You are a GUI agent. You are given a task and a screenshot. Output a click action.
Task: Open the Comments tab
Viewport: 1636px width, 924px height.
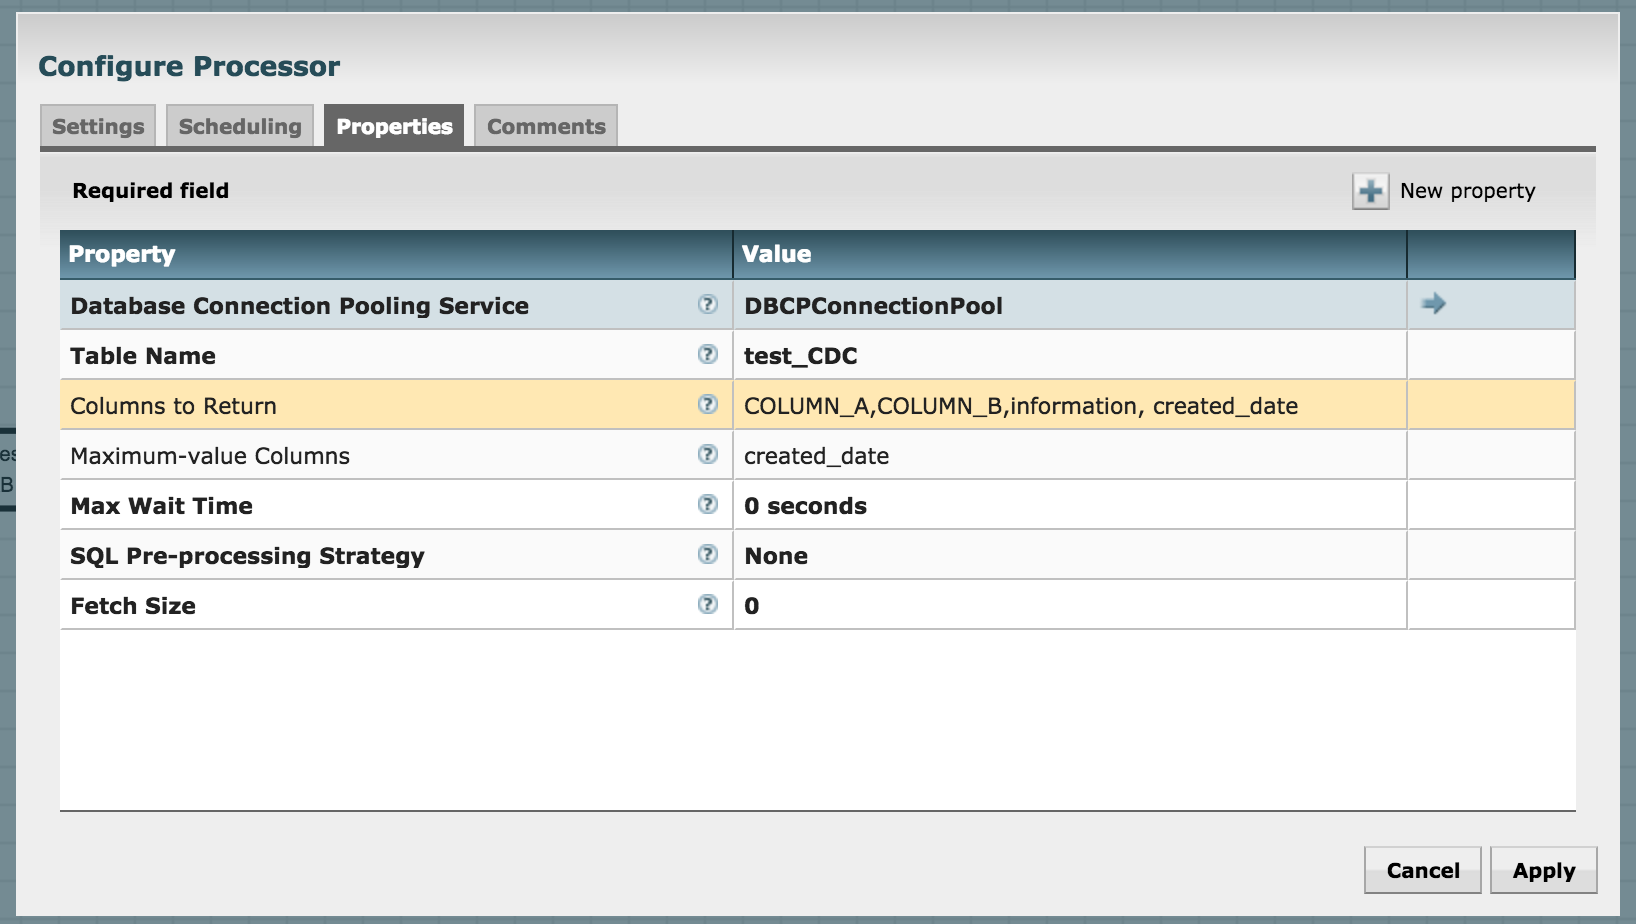click(545, 125)
